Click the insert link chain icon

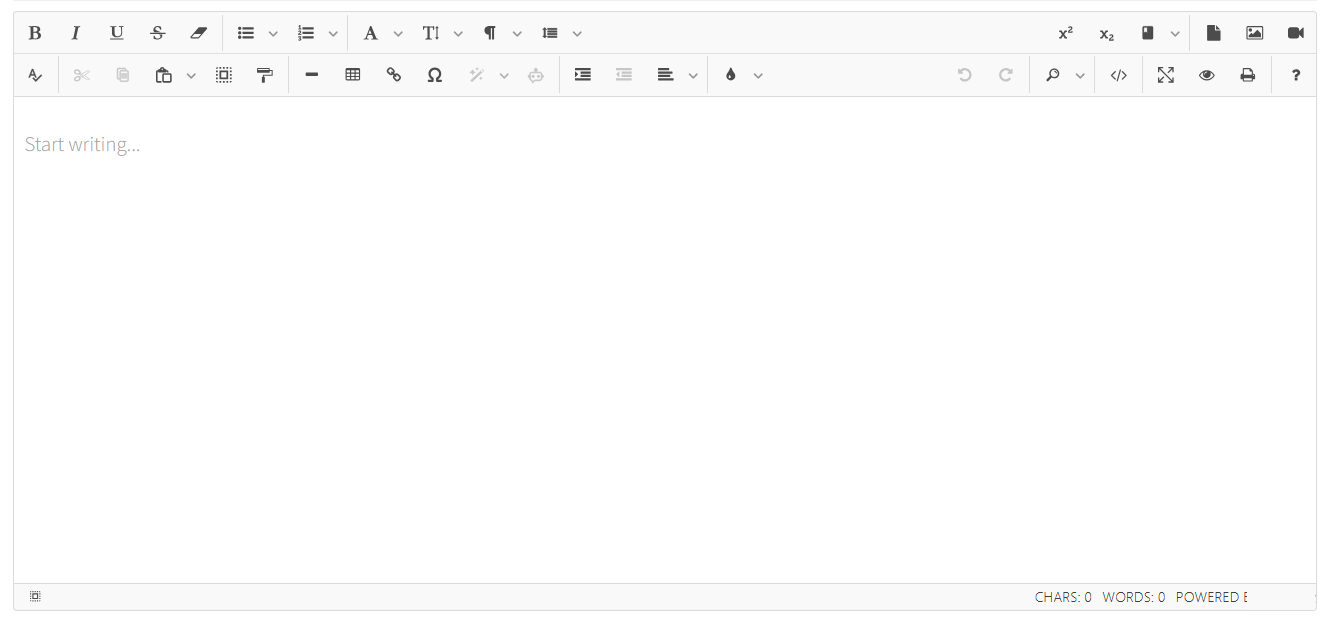pyautogui.click(x=394, y=75)
